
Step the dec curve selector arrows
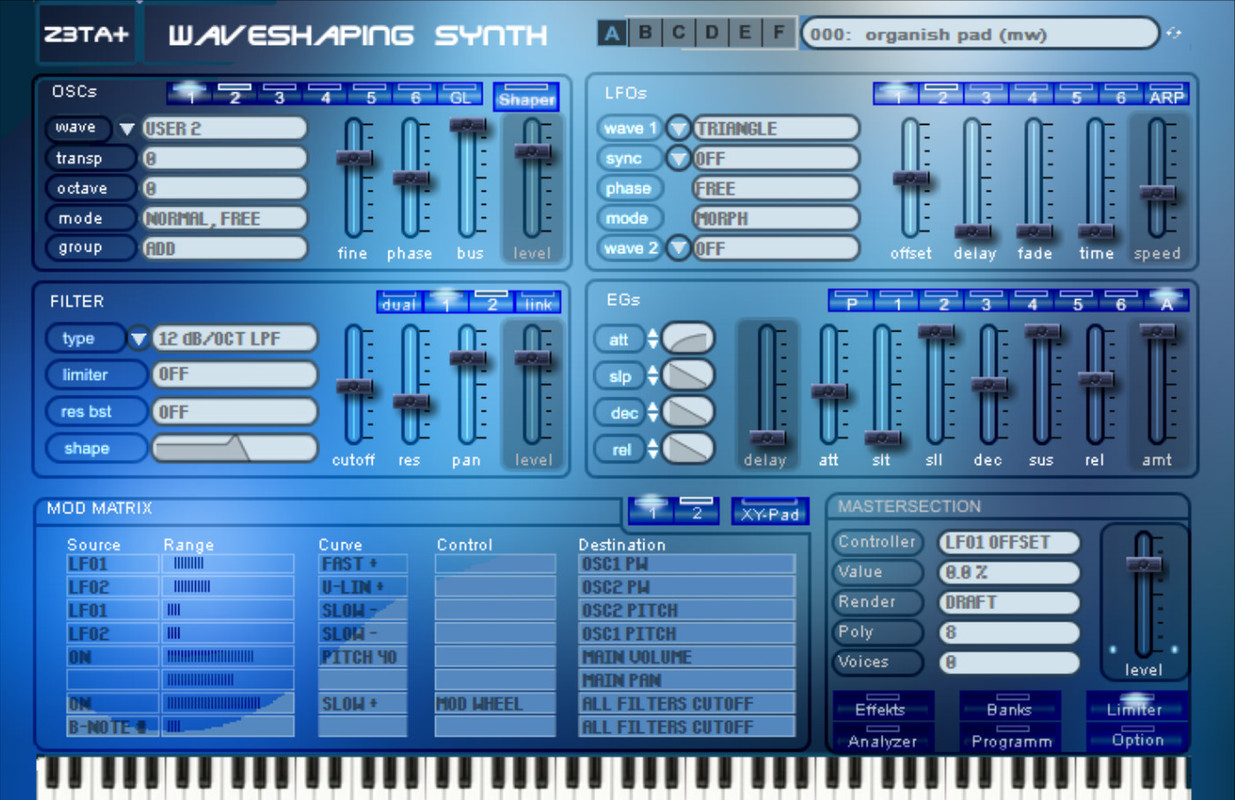point(653,412)
